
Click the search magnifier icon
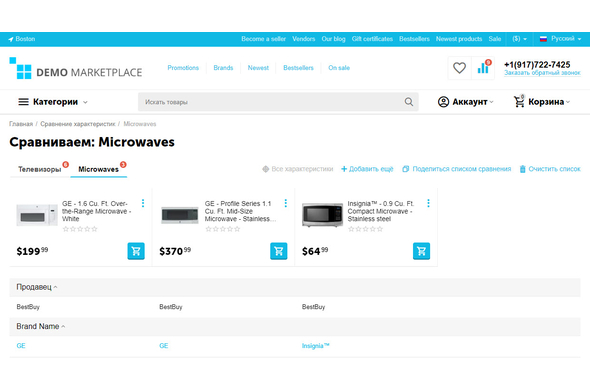(x=409, y=102)
